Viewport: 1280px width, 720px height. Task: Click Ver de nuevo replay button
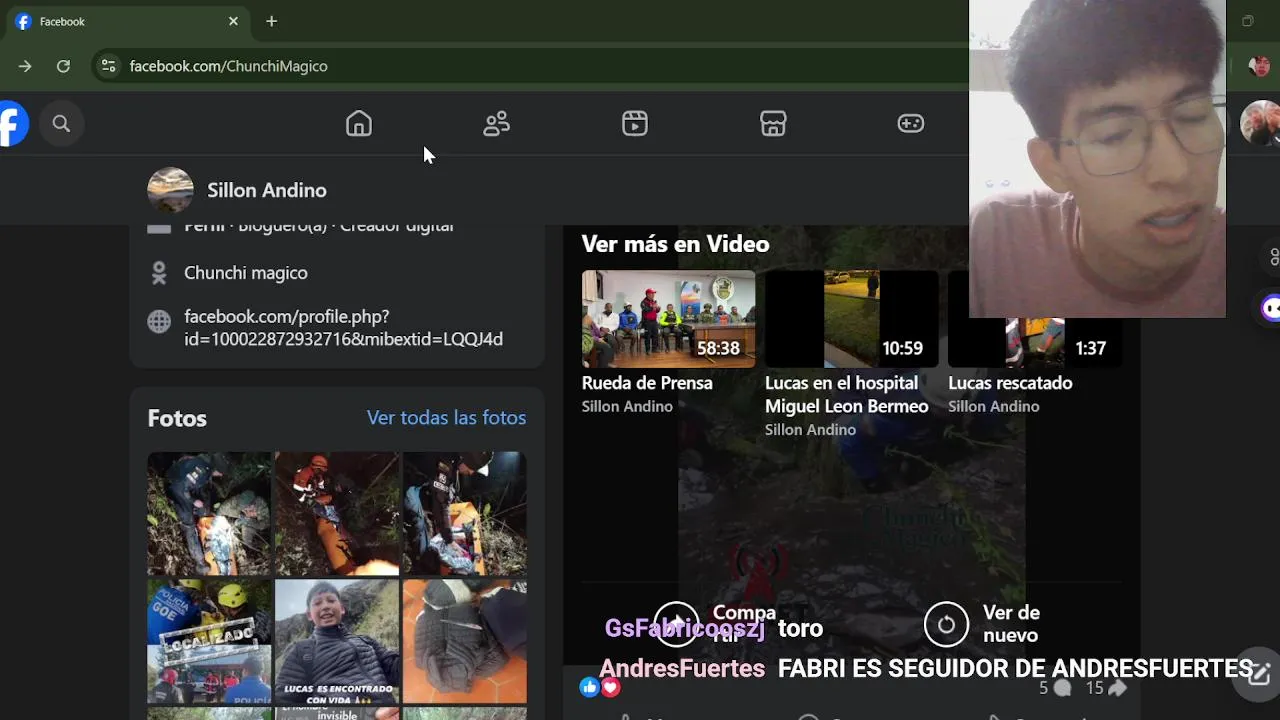pyautogui.click(x=982, y=624)
